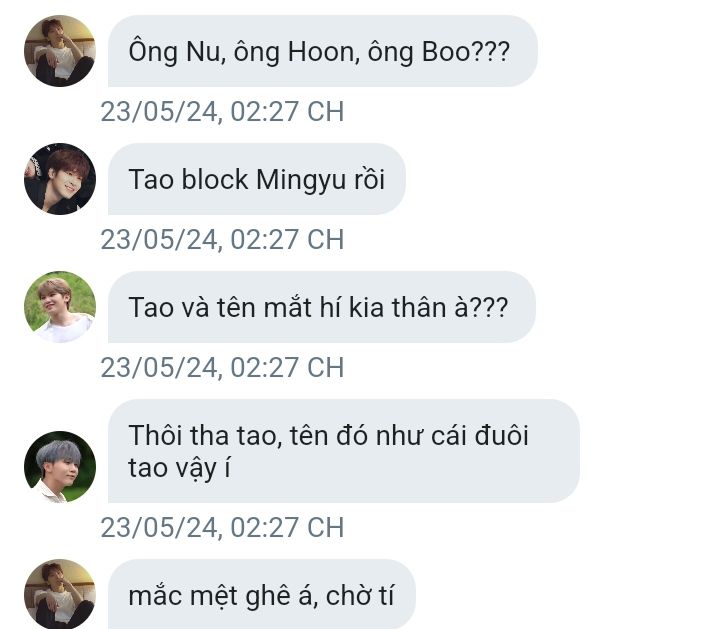
Task: Tap timestamp beneath "Thôi tha tao" message
Action: pyautogui.click(x=222, y=527)
